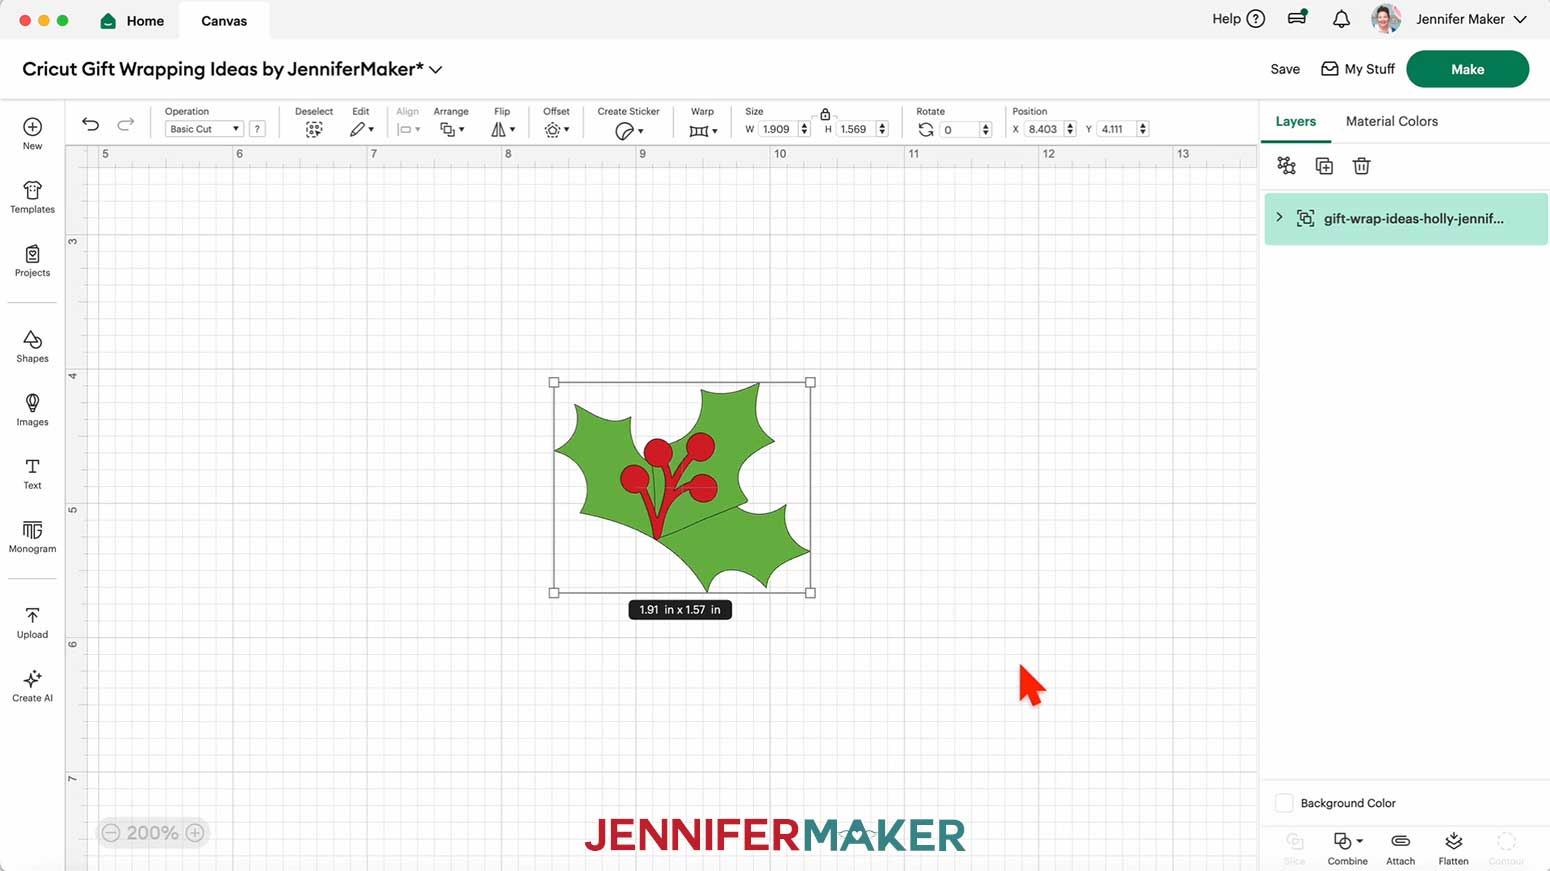The height and width of the screenshot is (871, 1550).
Task: Toggle the size aspect ratio lock
Action: (x=825, y=115)
